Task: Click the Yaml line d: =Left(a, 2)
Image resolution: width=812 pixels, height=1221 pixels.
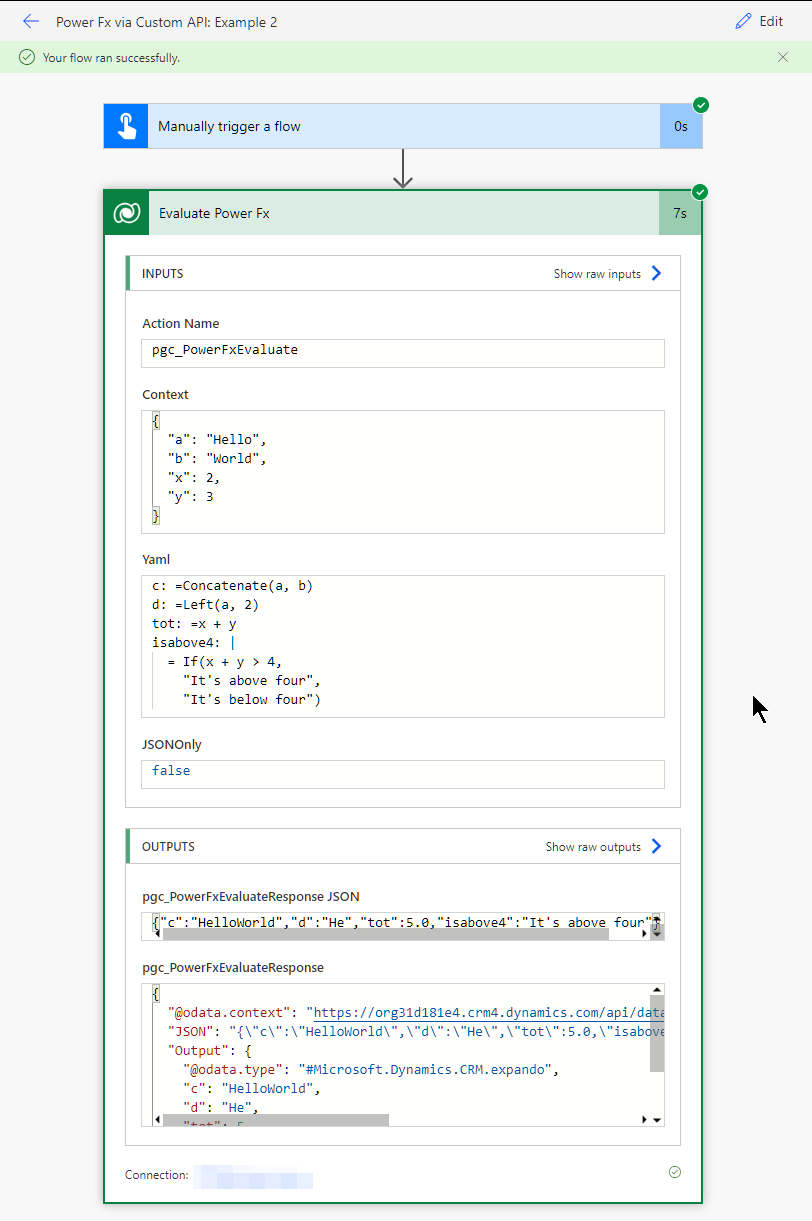Action: pos(206,605)
